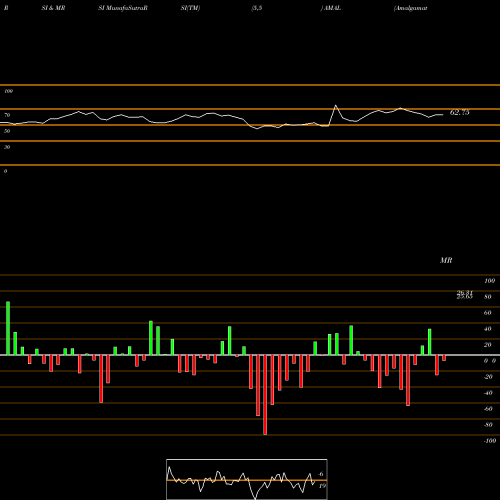Click the MR axis label -20

pyautogui.click(x=488, y=377)
